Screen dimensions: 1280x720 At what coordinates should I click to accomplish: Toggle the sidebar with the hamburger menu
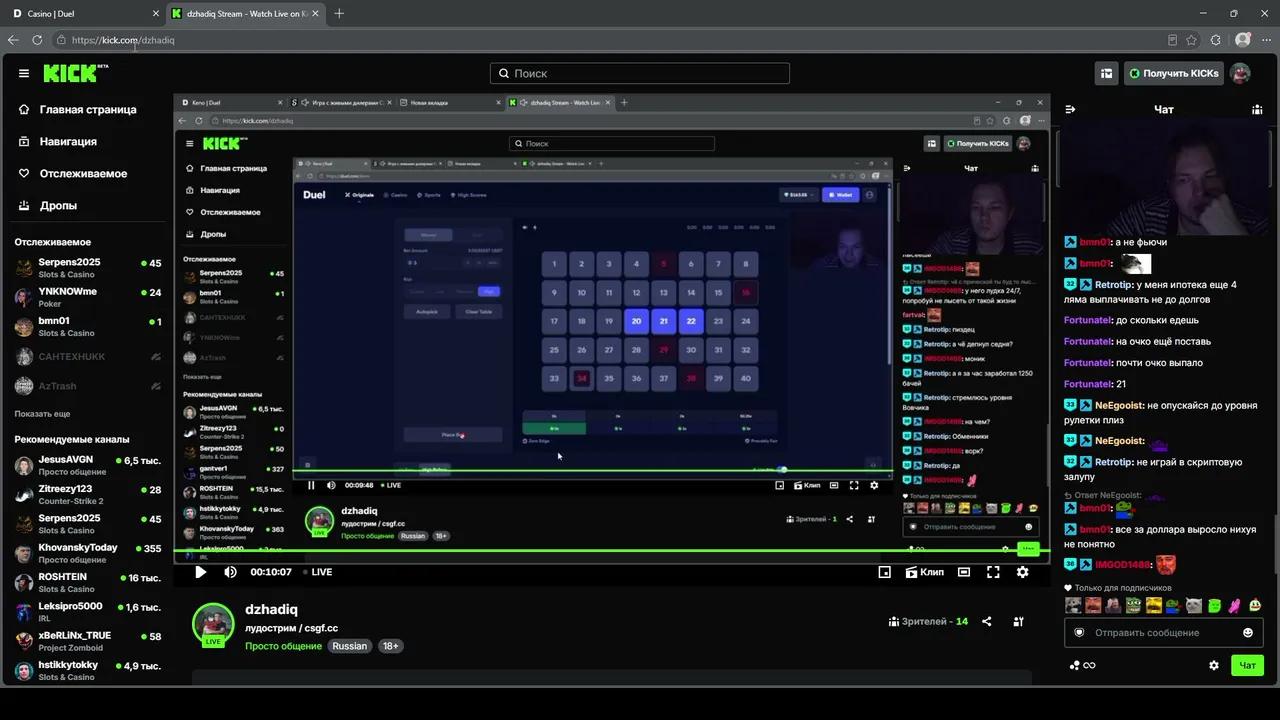coord(24,73)
